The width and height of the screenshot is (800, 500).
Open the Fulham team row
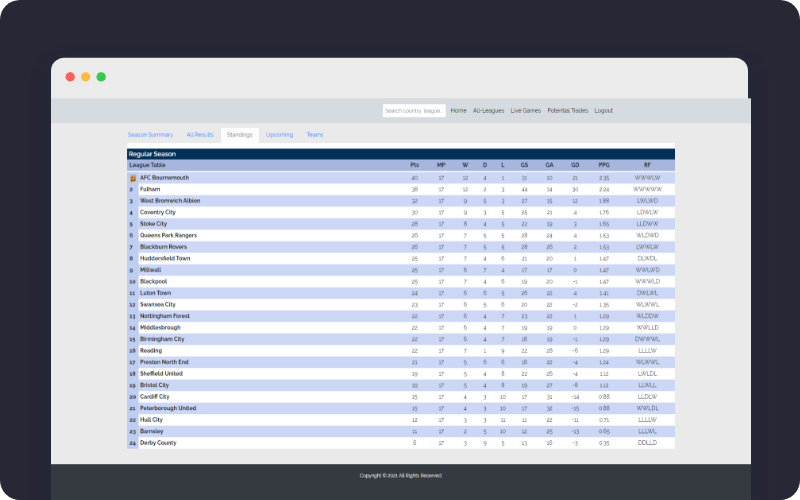(x=150, y=189)
